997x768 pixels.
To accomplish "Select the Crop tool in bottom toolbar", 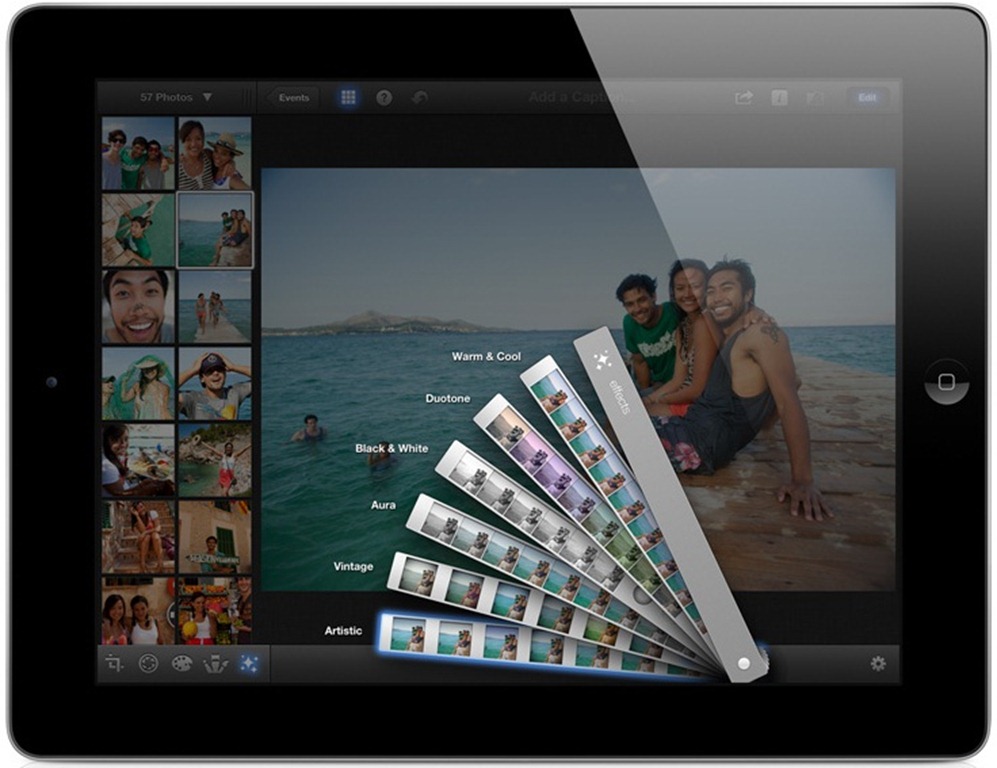I will click(115, 663).
